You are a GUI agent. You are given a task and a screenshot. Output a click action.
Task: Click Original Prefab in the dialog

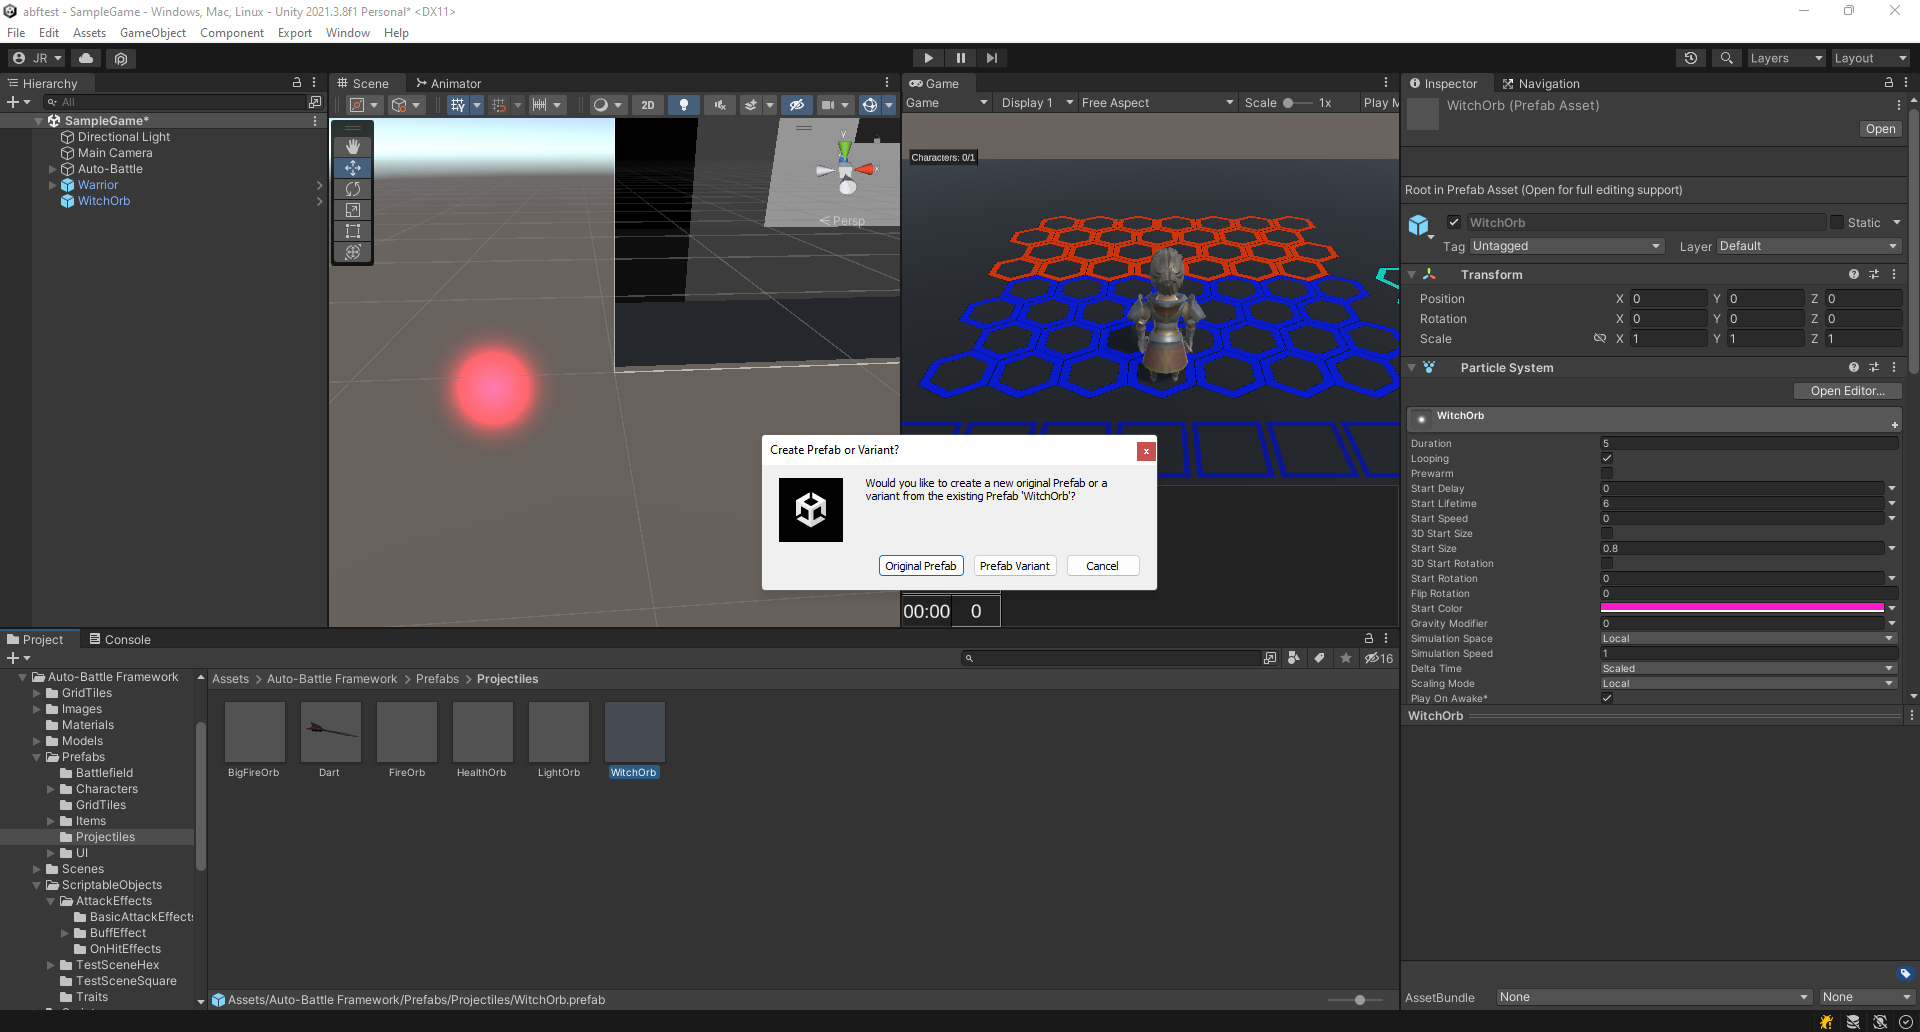point(921,566)
